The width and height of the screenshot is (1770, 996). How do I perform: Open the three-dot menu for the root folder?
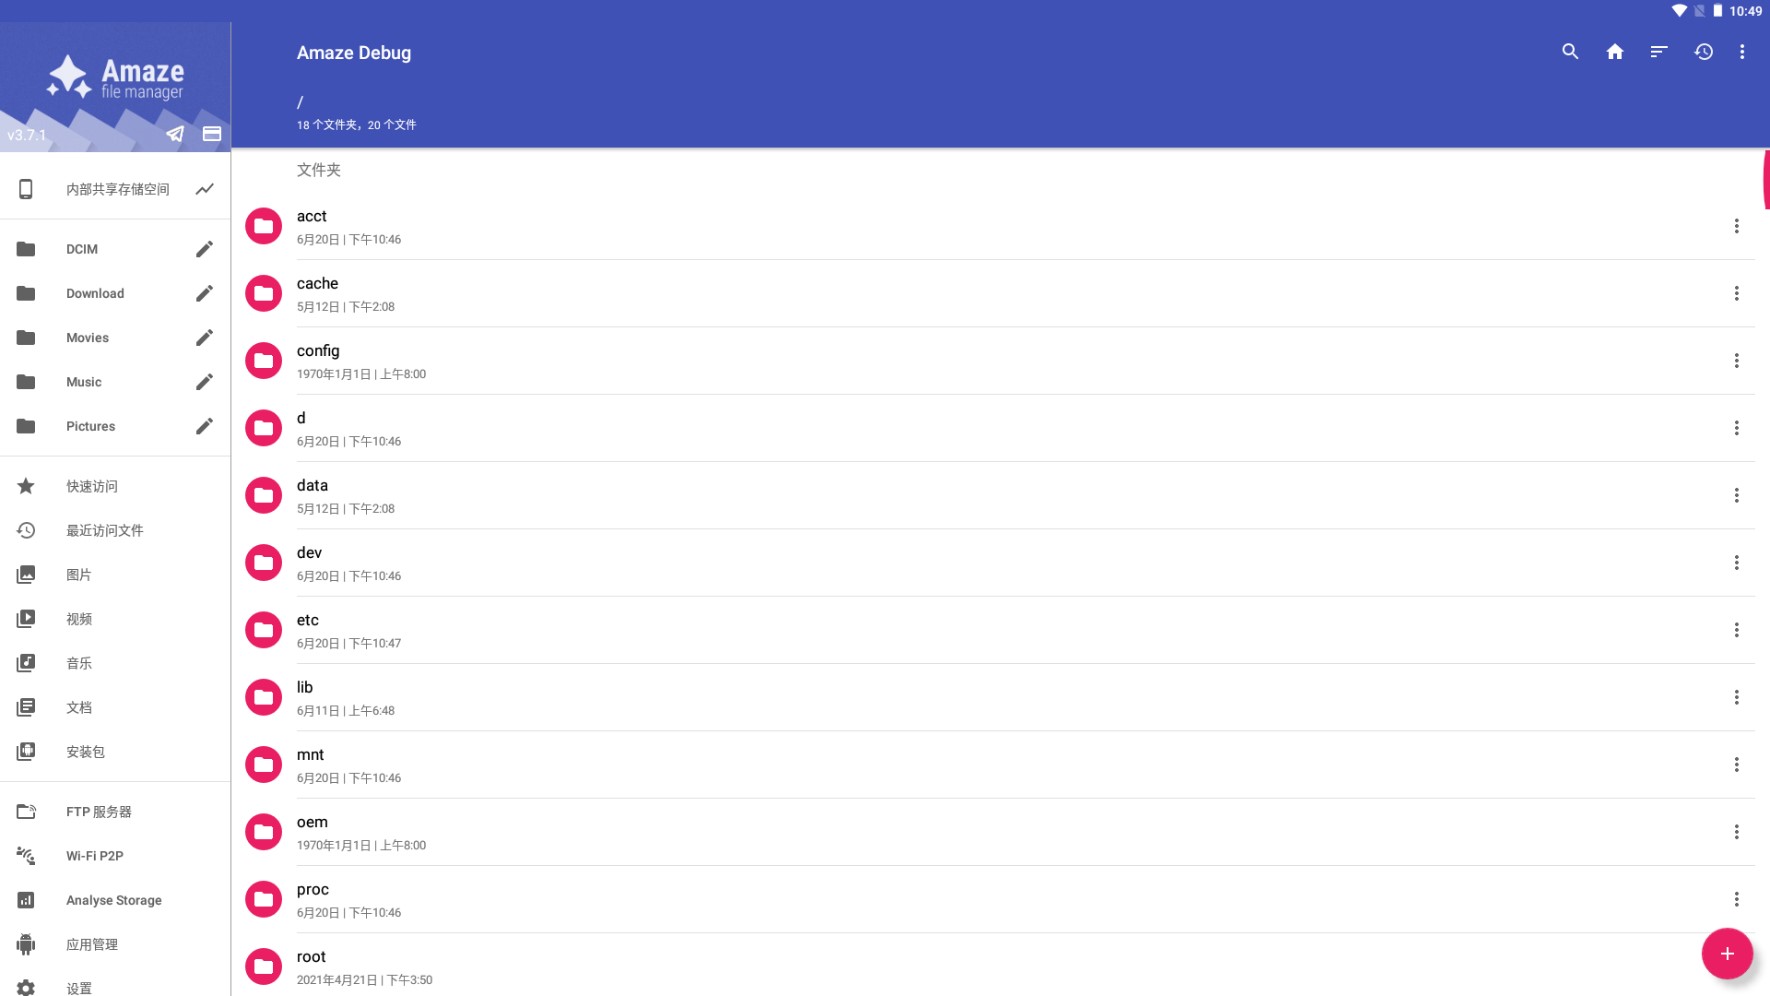click(x=1737, y=966)
